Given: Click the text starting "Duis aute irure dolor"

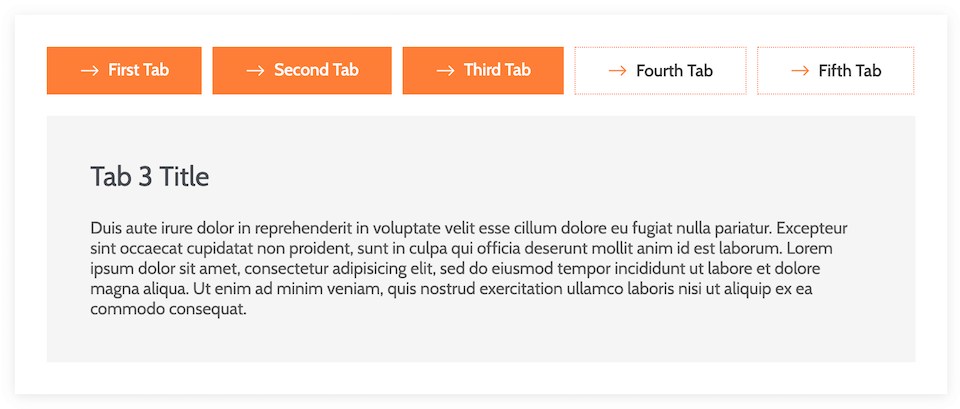Looking at the screenshot, I should click(469, 269).
